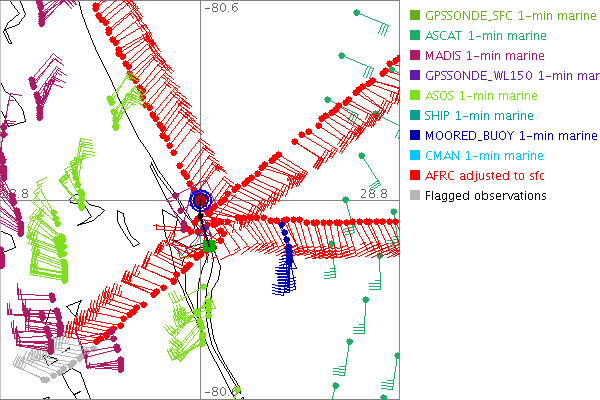Select the MADIS magenta legend swatch
The height and width of the screenshot is (400, 600).
pyautogui.click(x=415, y=55)
